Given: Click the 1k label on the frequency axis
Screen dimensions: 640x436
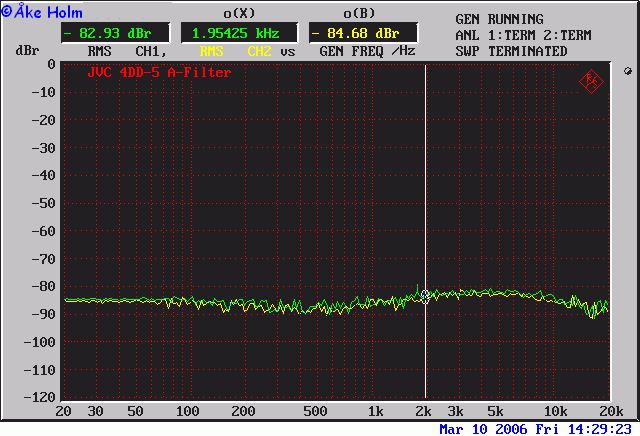Looking at the screenshot, I should pos(376,411).
